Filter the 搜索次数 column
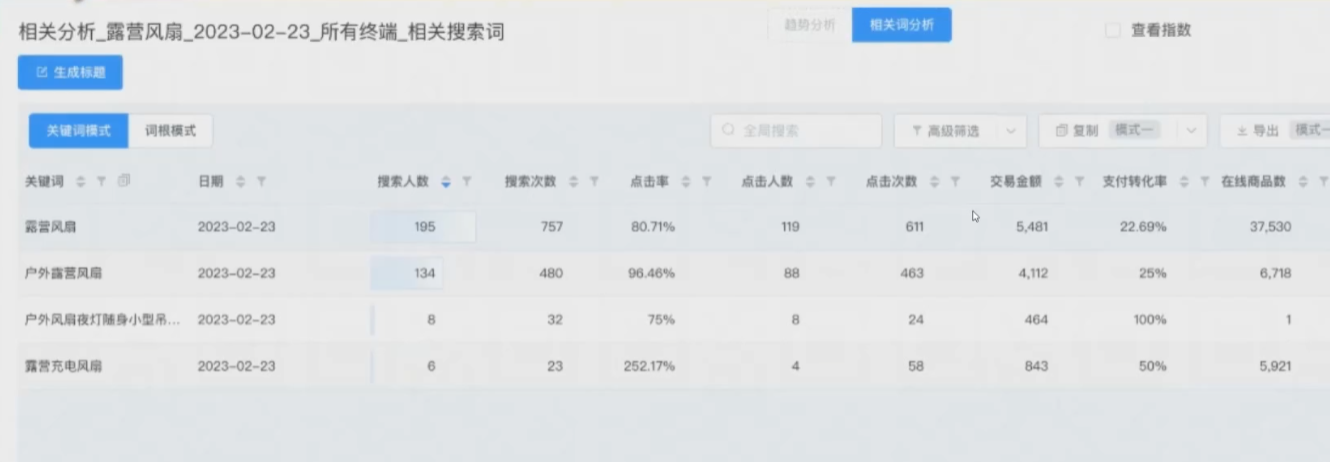 594,181
